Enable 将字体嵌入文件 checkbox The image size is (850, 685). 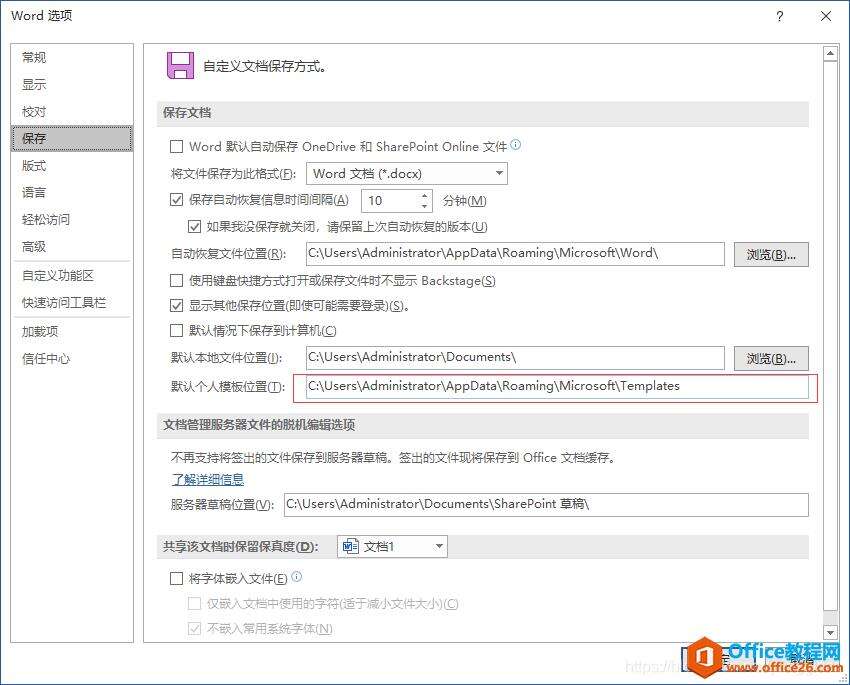tap(176, 579)
